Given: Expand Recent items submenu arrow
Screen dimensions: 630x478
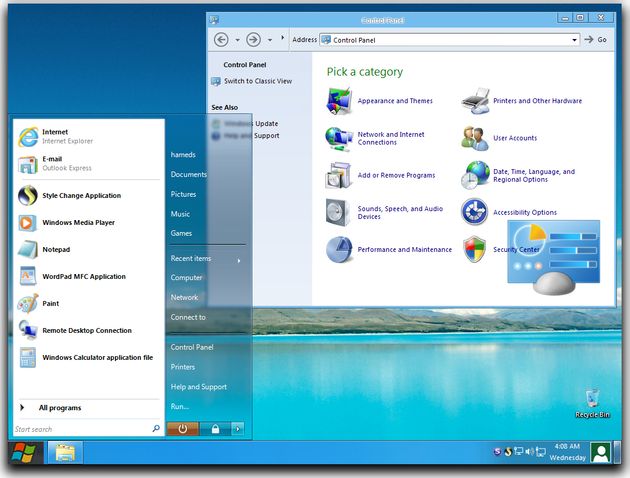Looking at the screenshot, I should pos(239,261).
